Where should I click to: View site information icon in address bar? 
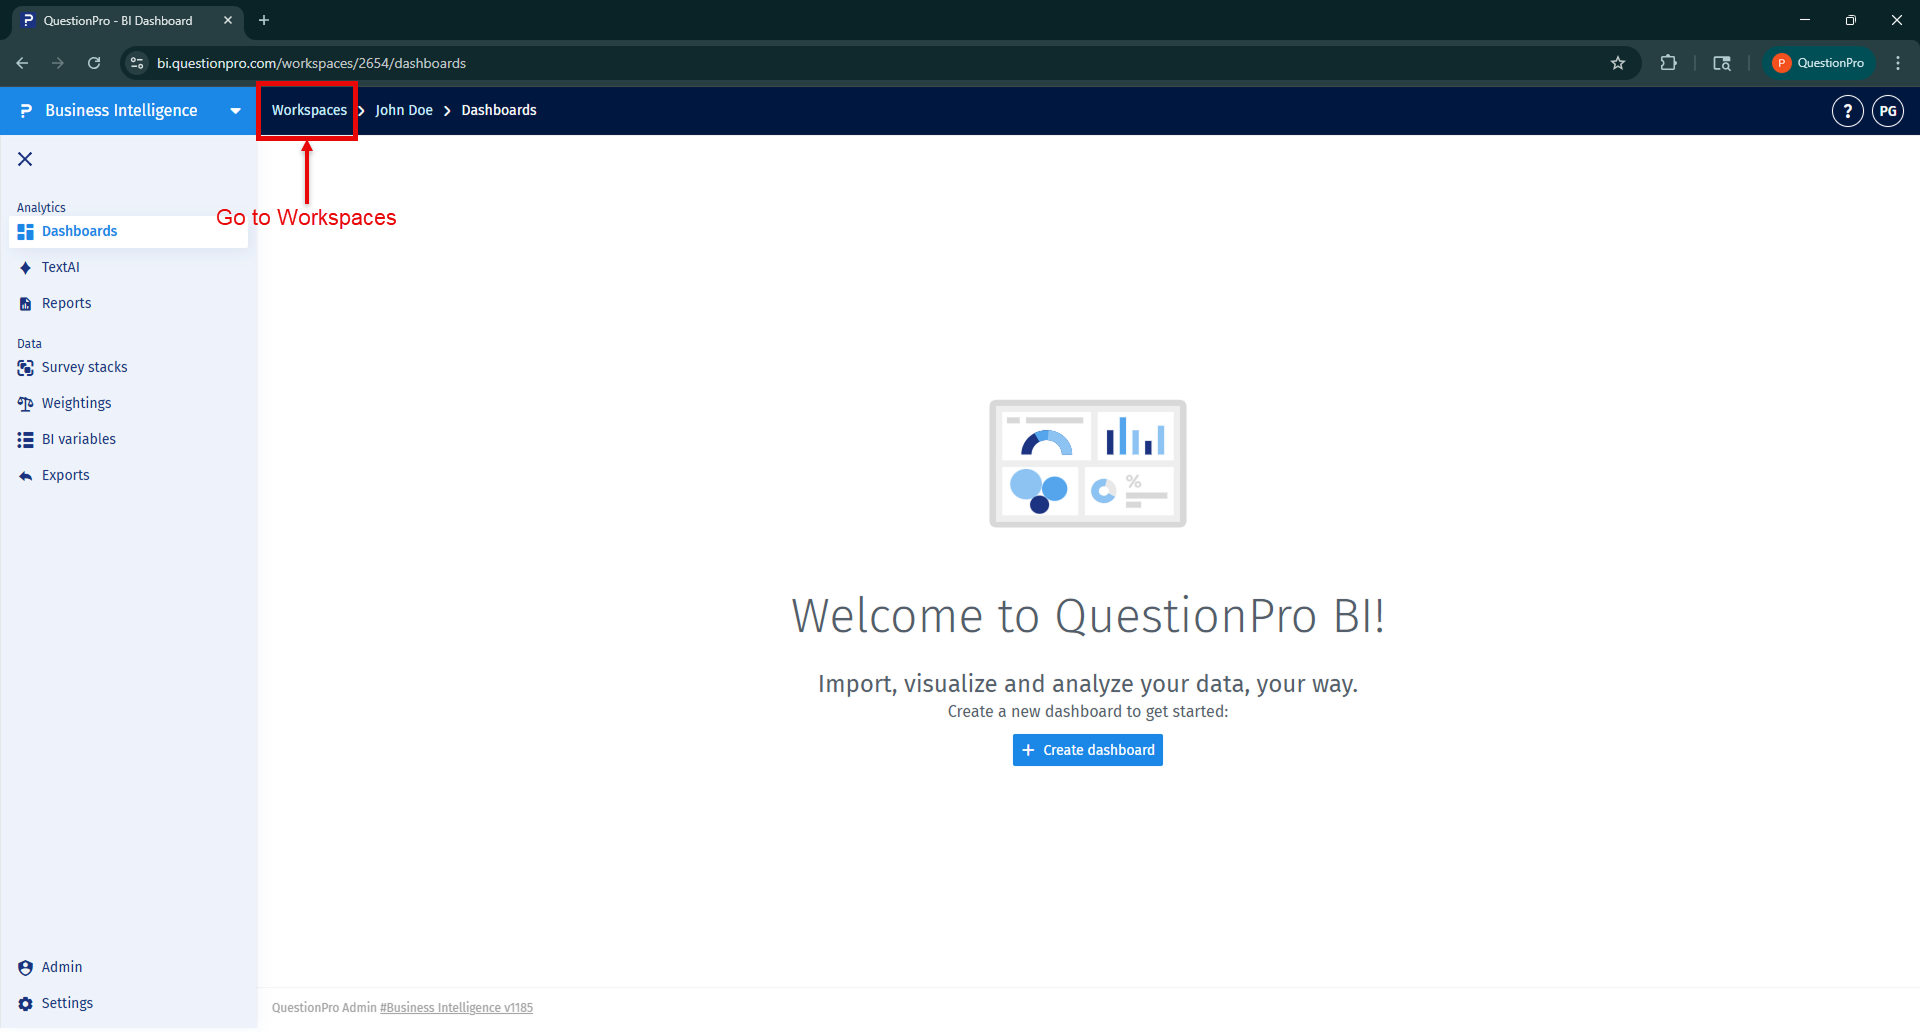click(137, 63)
